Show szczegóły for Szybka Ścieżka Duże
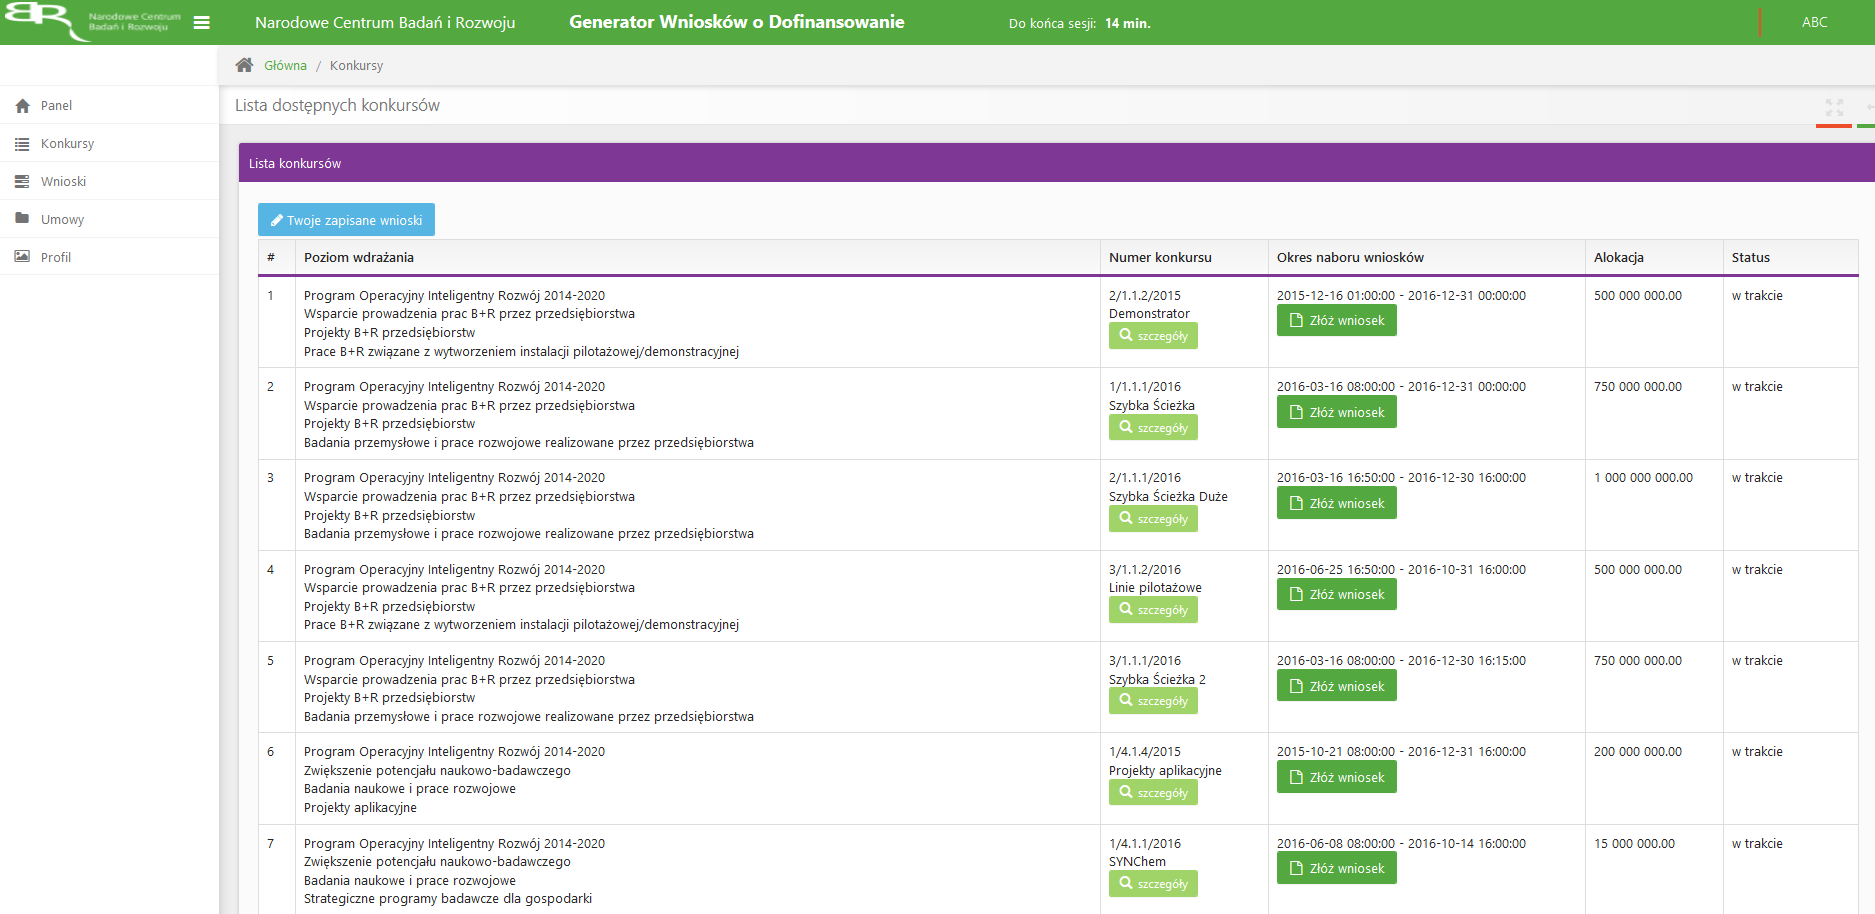Screen dimensions: 1875x914 click(1153, 518)
